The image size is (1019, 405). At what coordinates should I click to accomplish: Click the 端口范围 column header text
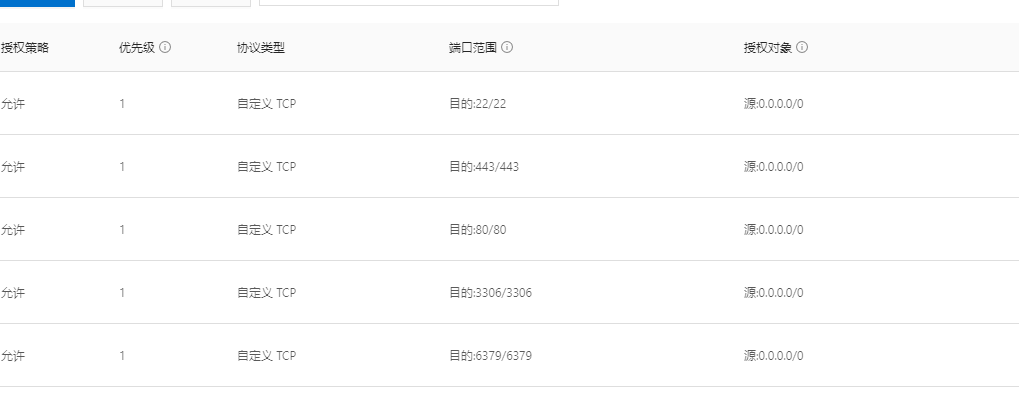pyautogui.click(x=472, y=47)
